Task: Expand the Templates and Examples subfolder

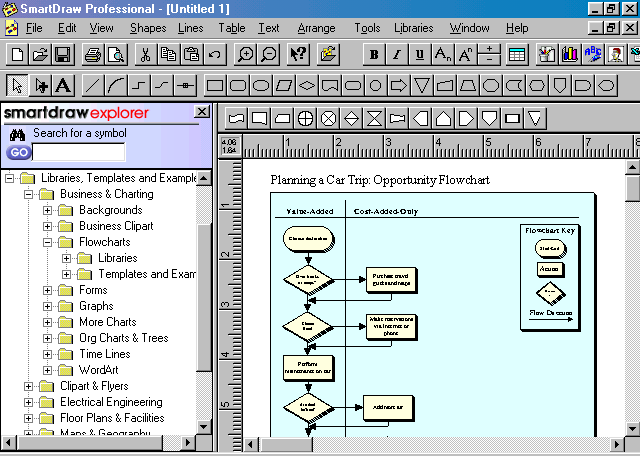Action: pyautogui.click(x=67, y=274)
